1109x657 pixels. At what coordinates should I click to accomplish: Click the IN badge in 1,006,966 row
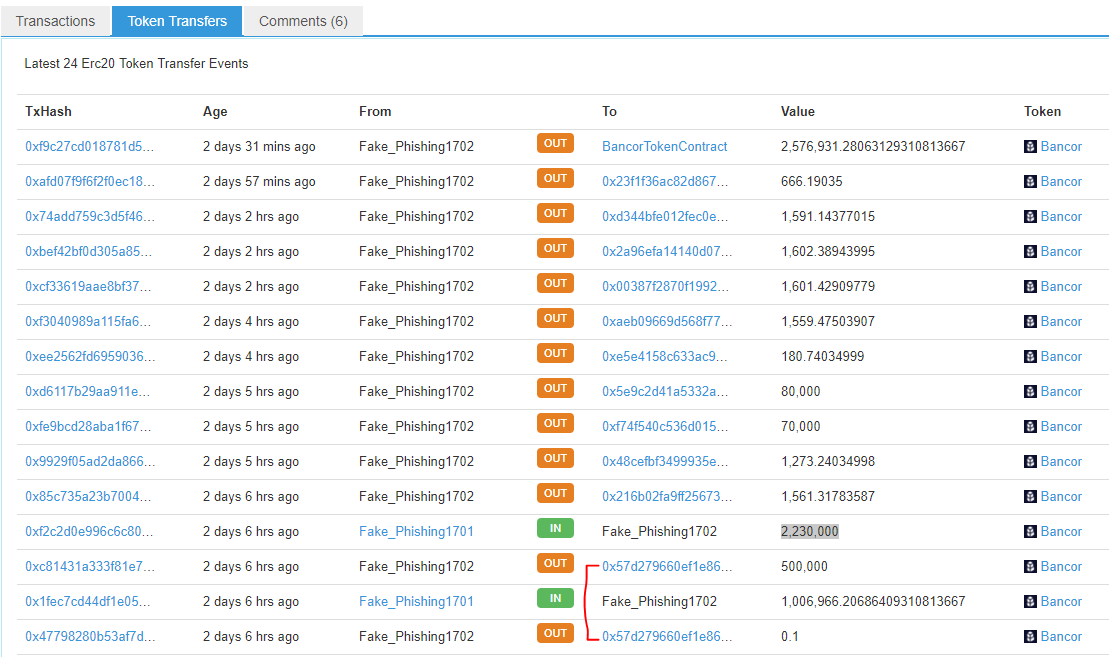tap(555, 598)
